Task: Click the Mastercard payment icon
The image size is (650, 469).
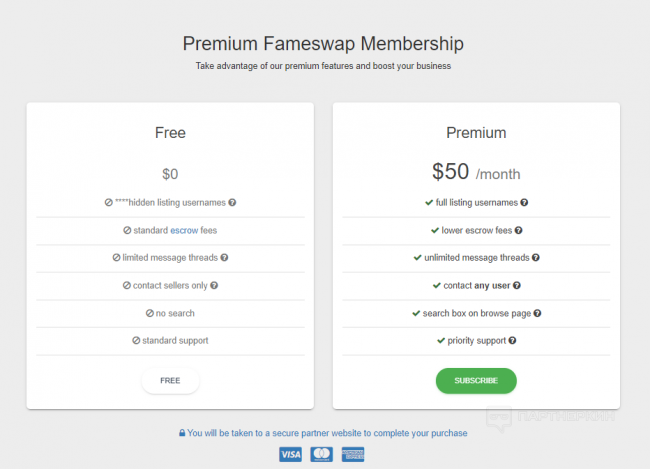Action: [x=321, y=455]
